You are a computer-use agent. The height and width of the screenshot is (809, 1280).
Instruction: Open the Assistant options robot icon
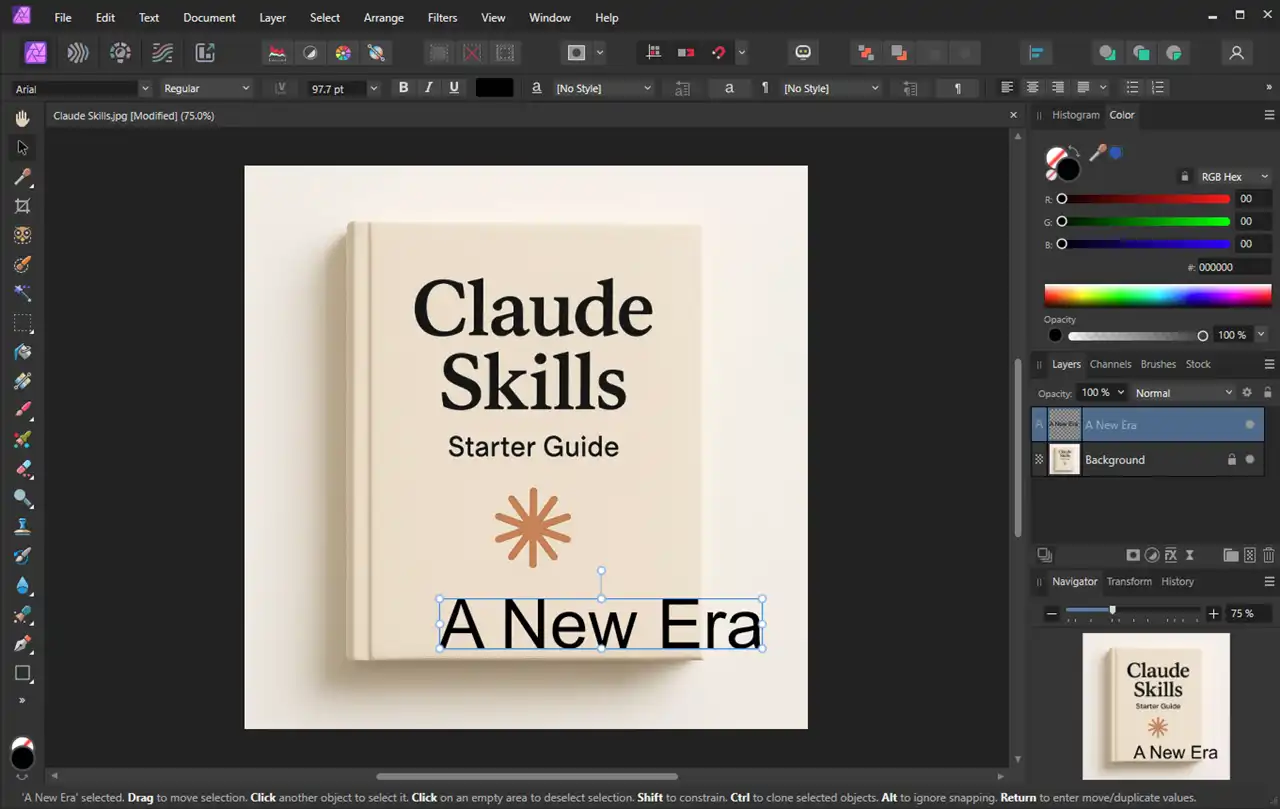point(803,53)
